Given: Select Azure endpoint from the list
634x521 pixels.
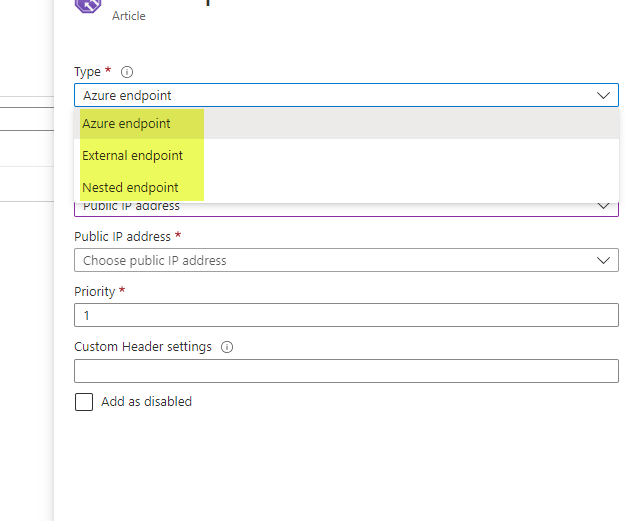Looking at the screenshot, I should point(127,124).
